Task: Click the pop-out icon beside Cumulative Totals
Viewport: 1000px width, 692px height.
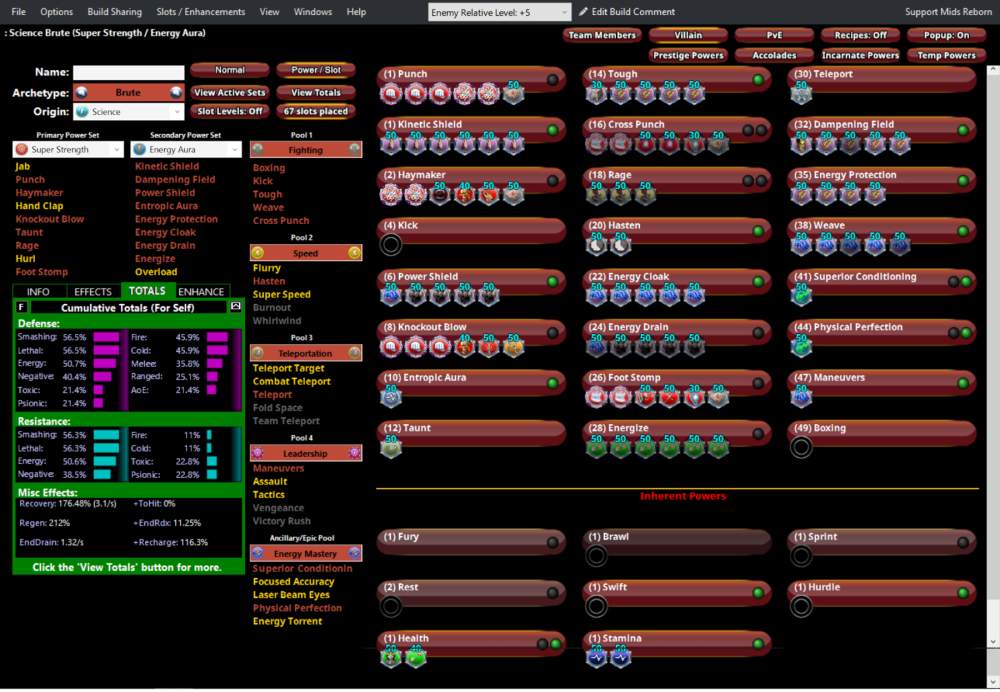Action: click(236, 307)
